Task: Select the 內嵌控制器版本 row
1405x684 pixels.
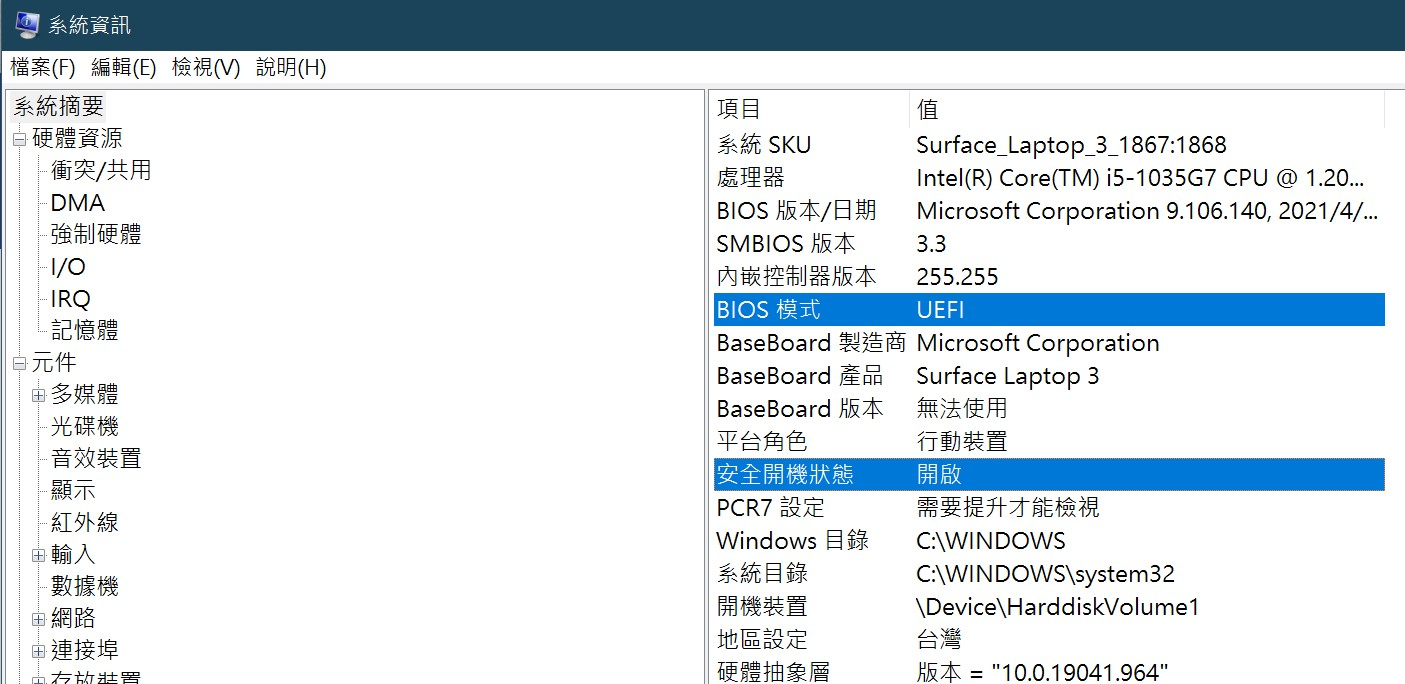Action: (1049, 277)
